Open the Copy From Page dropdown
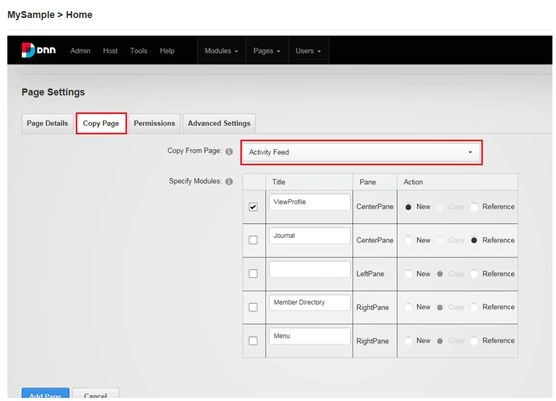Viewport: 556px width, 401px height. [x=362, y=152]
